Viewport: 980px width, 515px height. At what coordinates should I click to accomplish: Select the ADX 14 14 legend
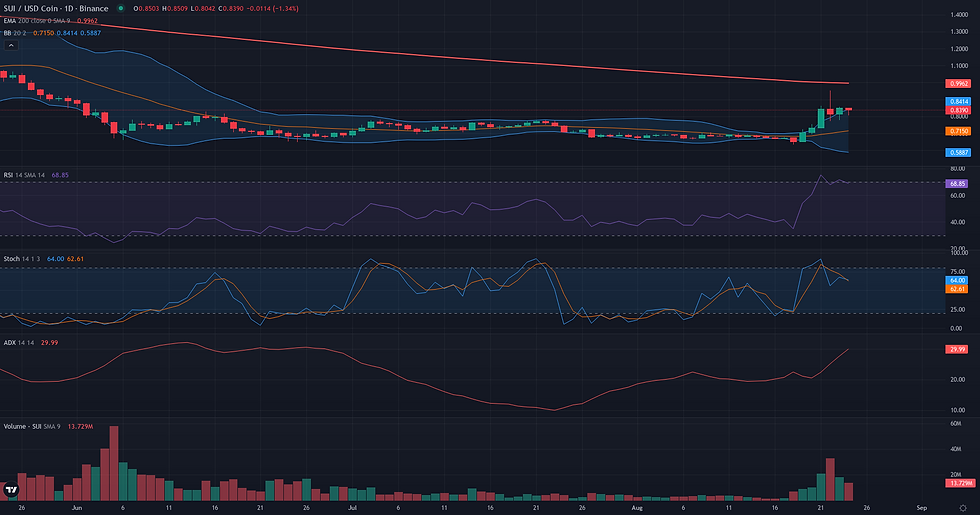31,342
